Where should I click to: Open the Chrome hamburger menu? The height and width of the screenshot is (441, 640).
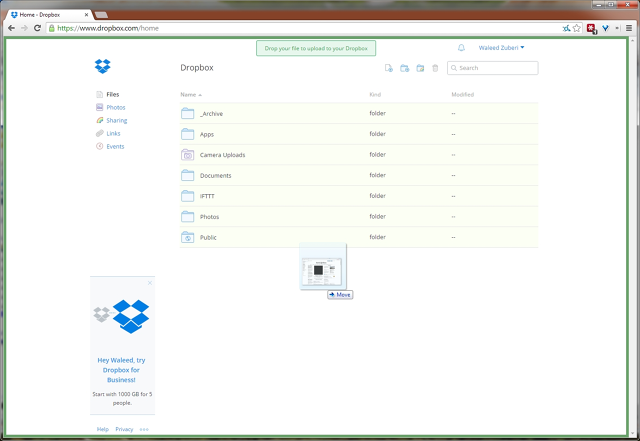629,28
